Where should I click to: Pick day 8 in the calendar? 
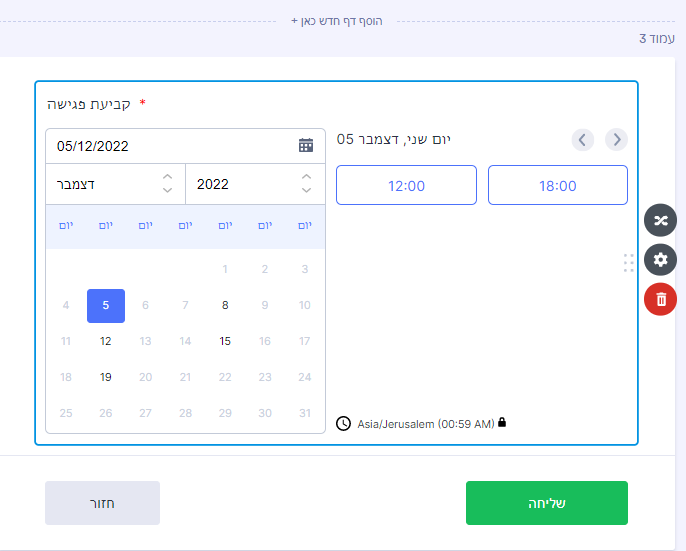pyautogui.click(x=225, y=305)
